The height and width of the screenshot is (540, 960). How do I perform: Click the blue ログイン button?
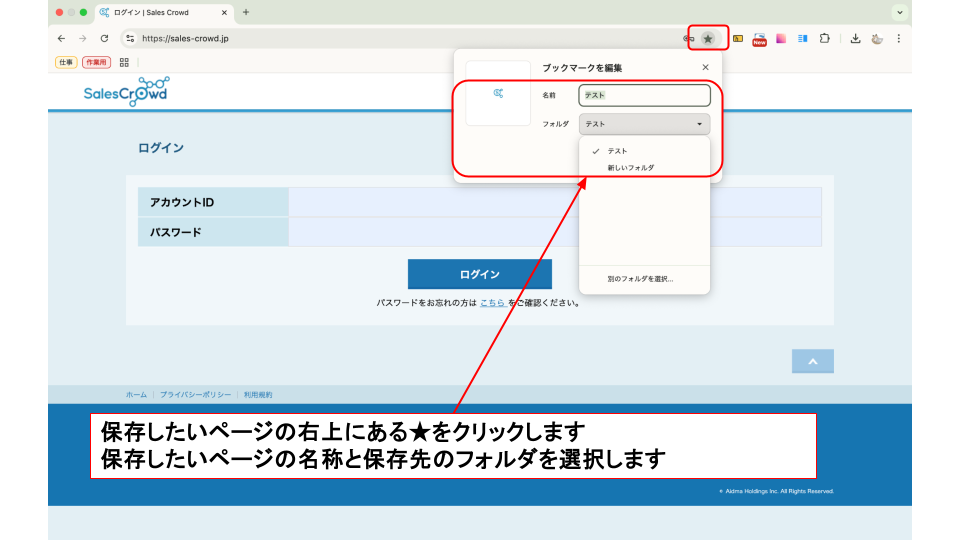479,274
